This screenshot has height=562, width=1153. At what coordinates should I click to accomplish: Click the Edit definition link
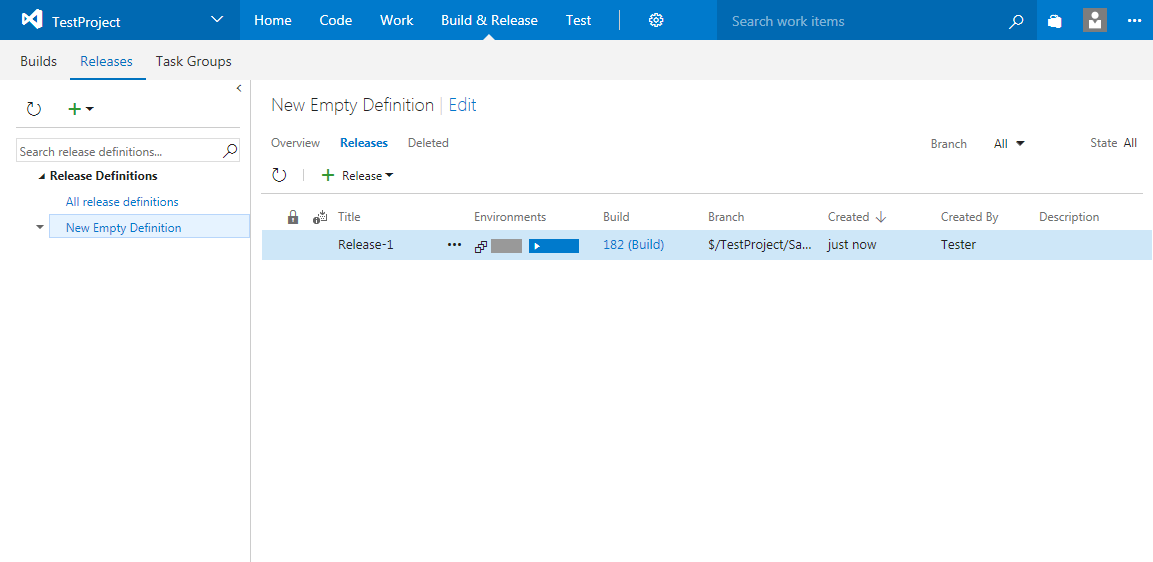(x=462, y=105)
